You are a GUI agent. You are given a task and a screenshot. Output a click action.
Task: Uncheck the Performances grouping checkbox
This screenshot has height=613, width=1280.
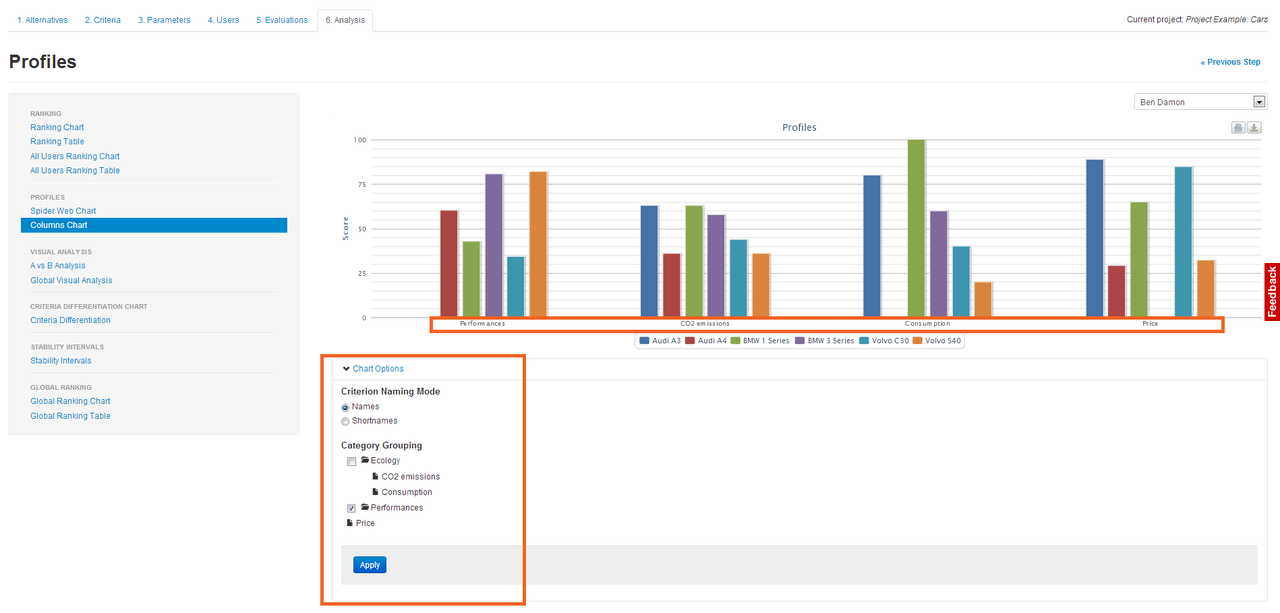tap(351, 508)
